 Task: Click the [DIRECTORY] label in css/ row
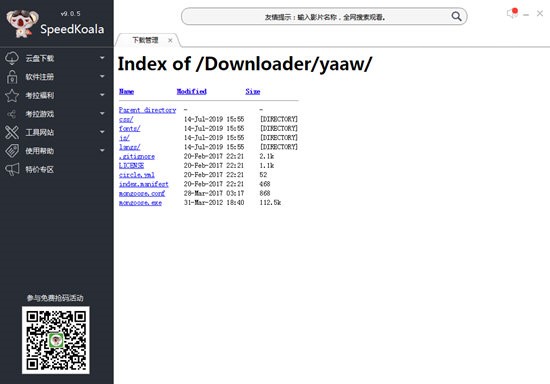click(279, 119)
